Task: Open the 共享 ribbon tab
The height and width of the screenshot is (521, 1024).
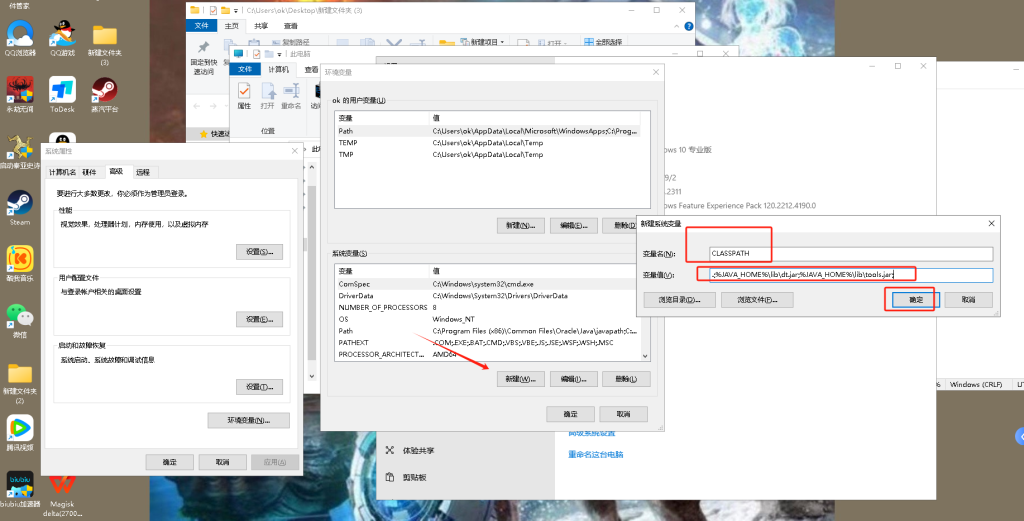Action: pos(261,26)
